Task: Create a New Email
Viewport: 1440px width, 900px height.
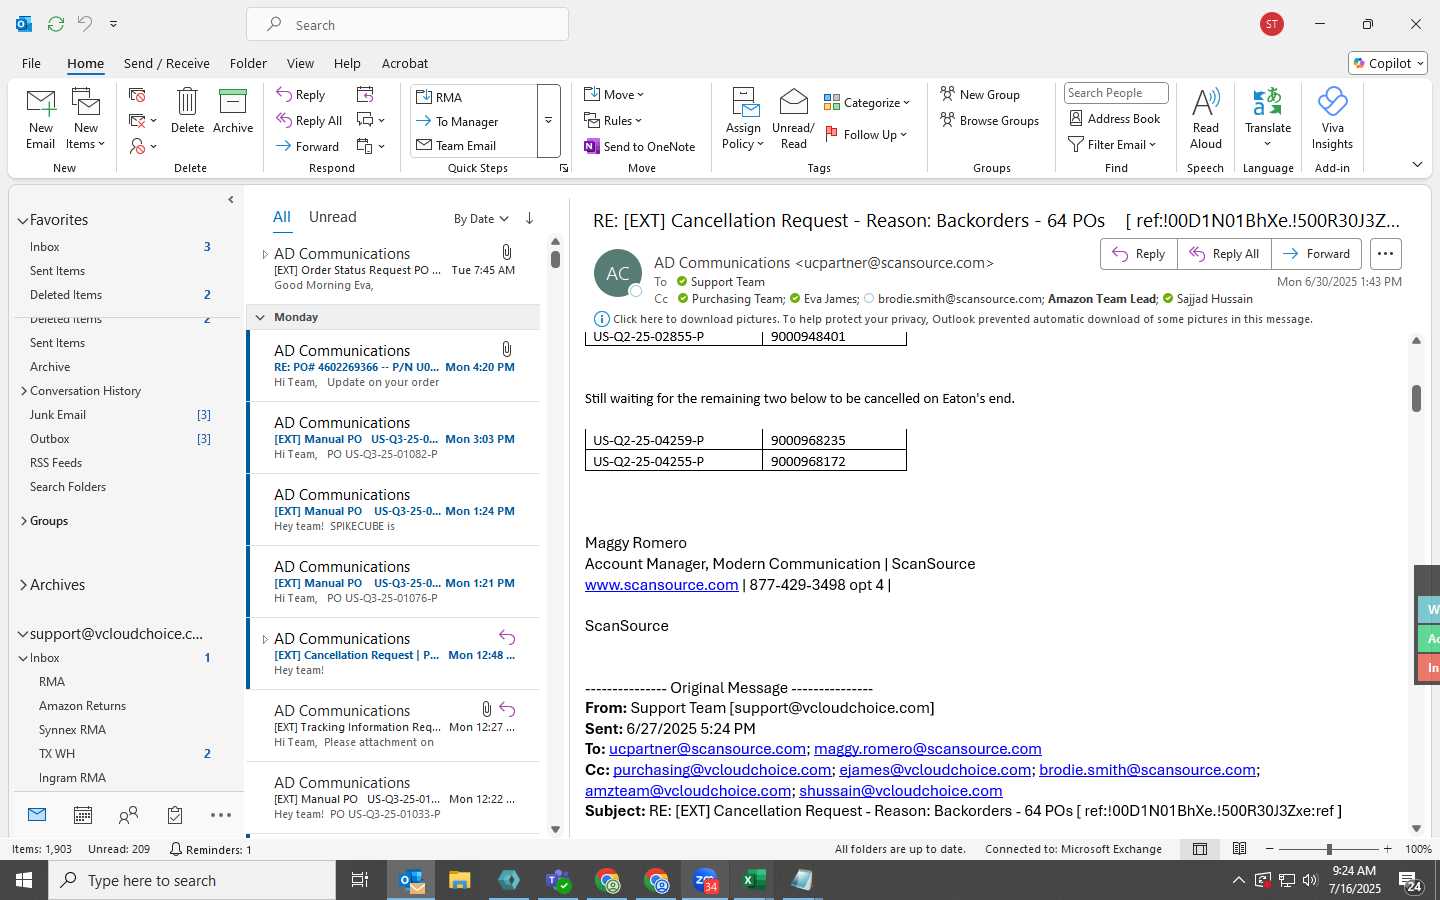Action: pos(41,118)
